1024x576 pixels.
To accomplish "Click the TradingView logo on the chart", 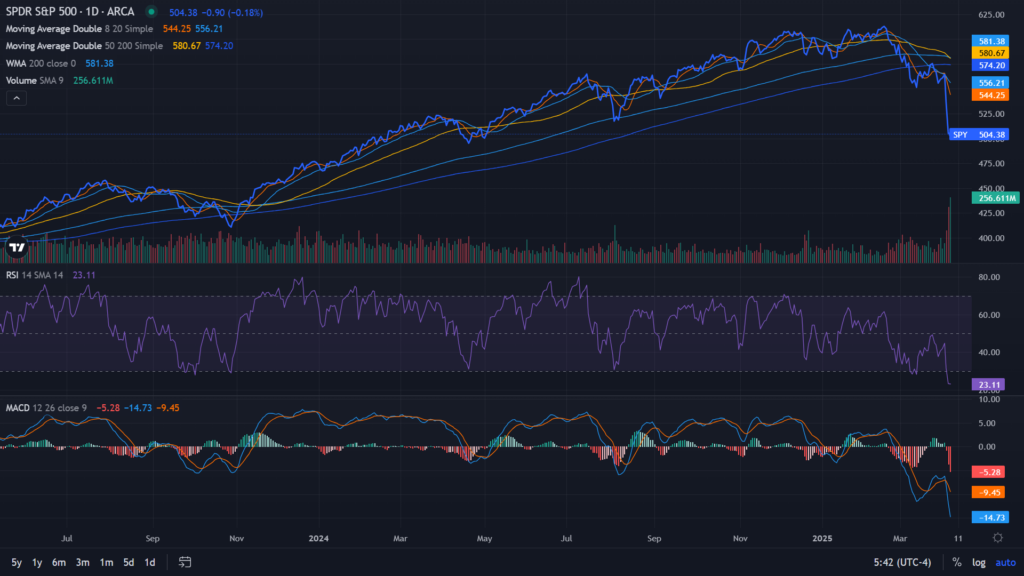I will [x=16, y=247].
